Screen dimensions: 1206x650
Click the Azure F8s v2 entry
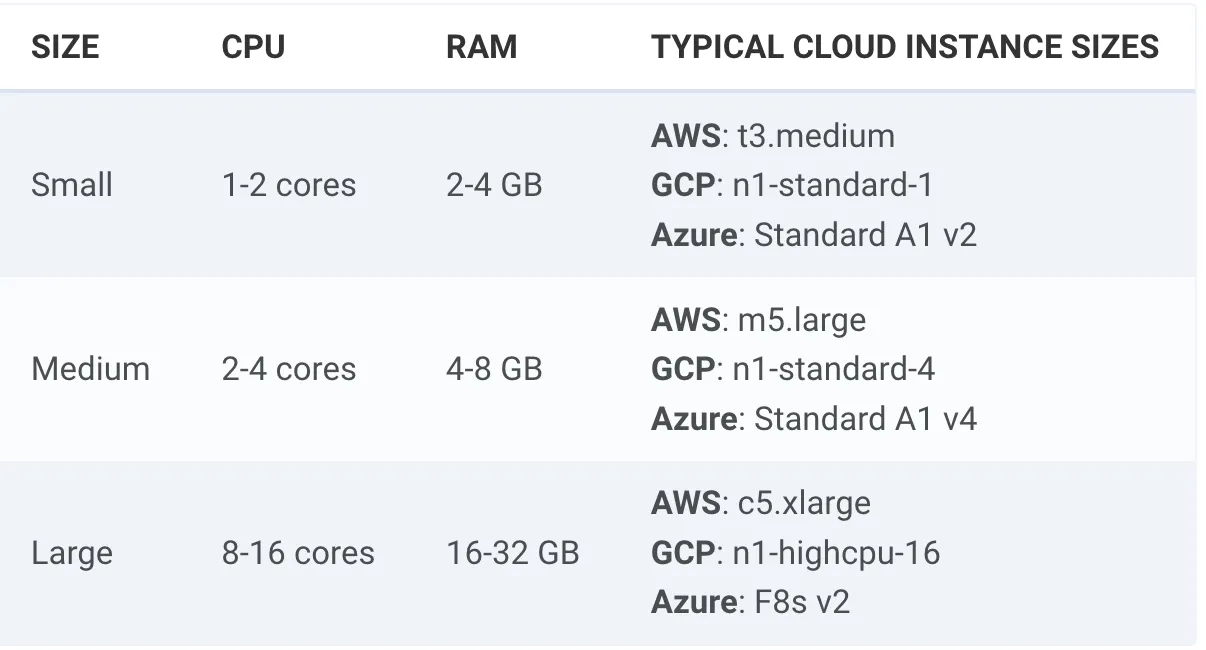(751, 602)
